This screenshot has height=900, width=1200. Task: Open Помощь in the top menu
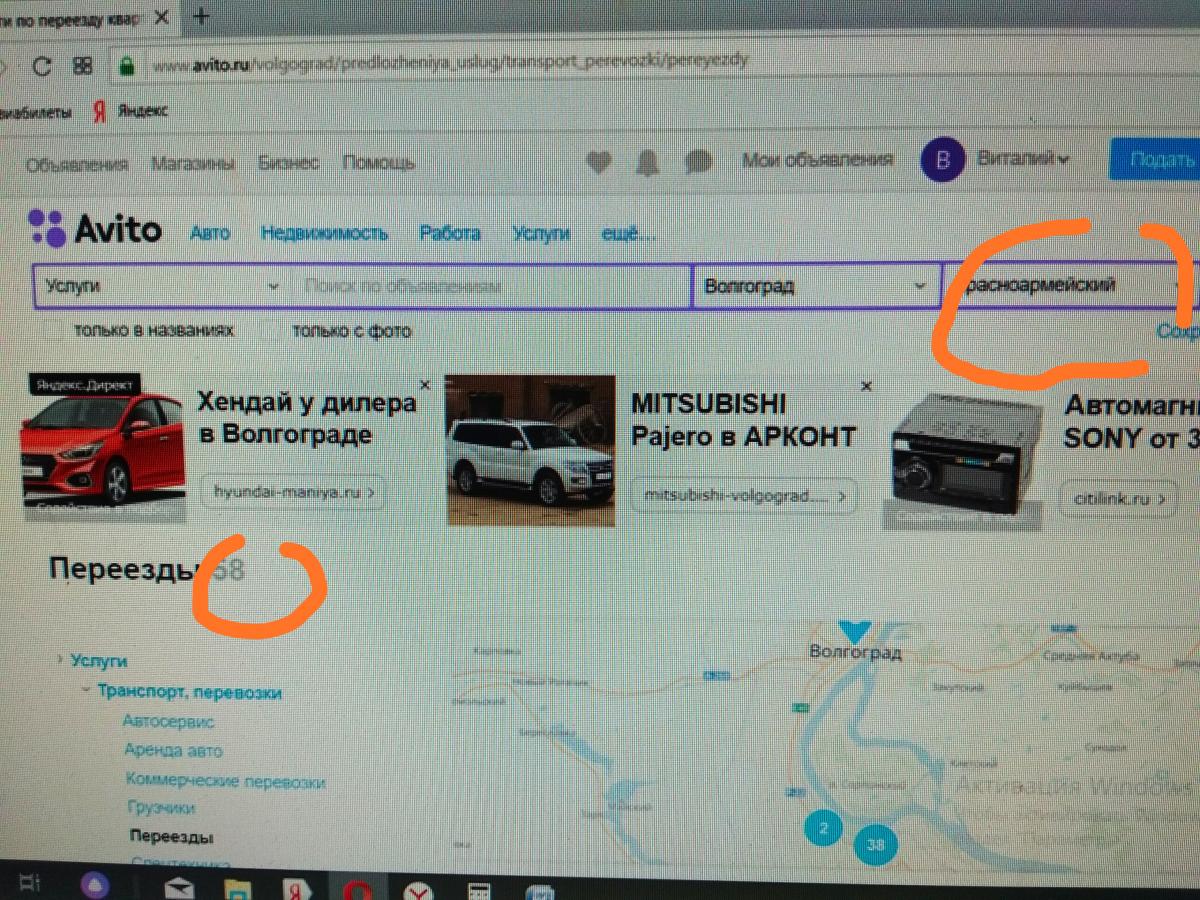point(379,162)
